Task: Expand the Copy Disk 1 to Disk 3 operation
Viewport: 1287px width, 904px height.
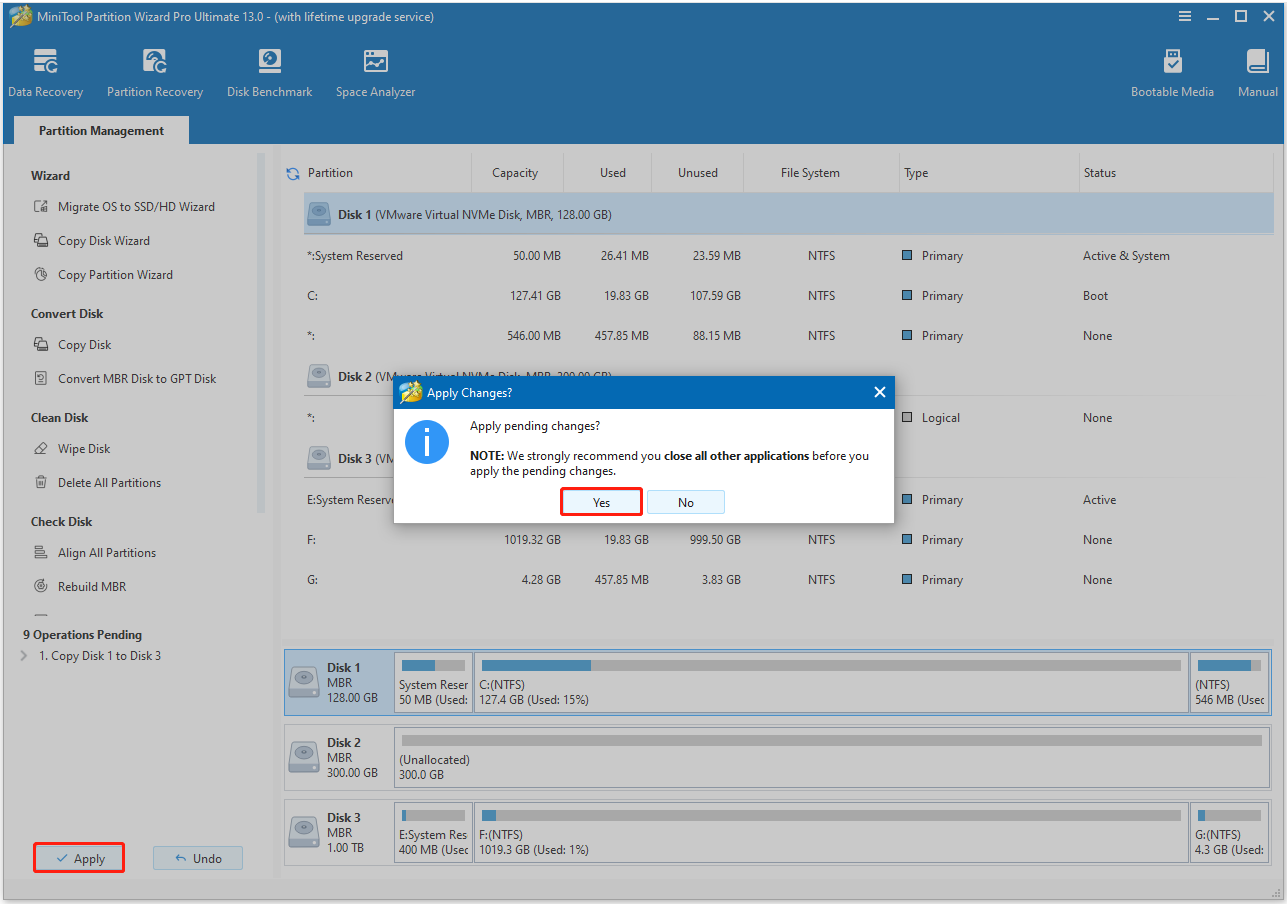Action: coord(22,655)
